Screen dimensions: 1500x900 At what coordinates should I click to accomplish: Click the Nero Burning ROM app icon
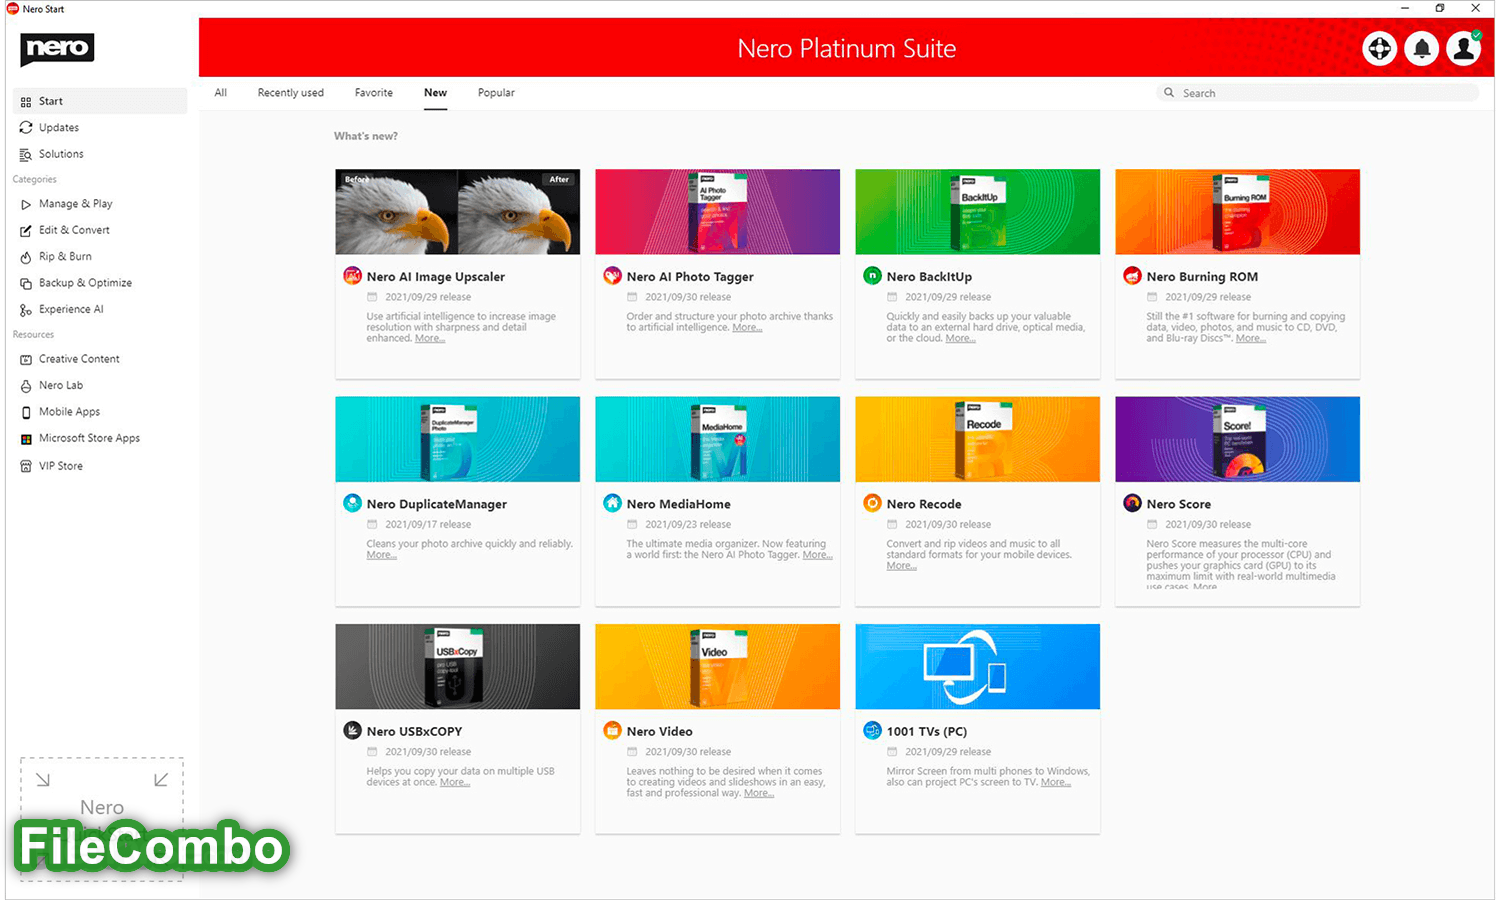coord(1132,276)
